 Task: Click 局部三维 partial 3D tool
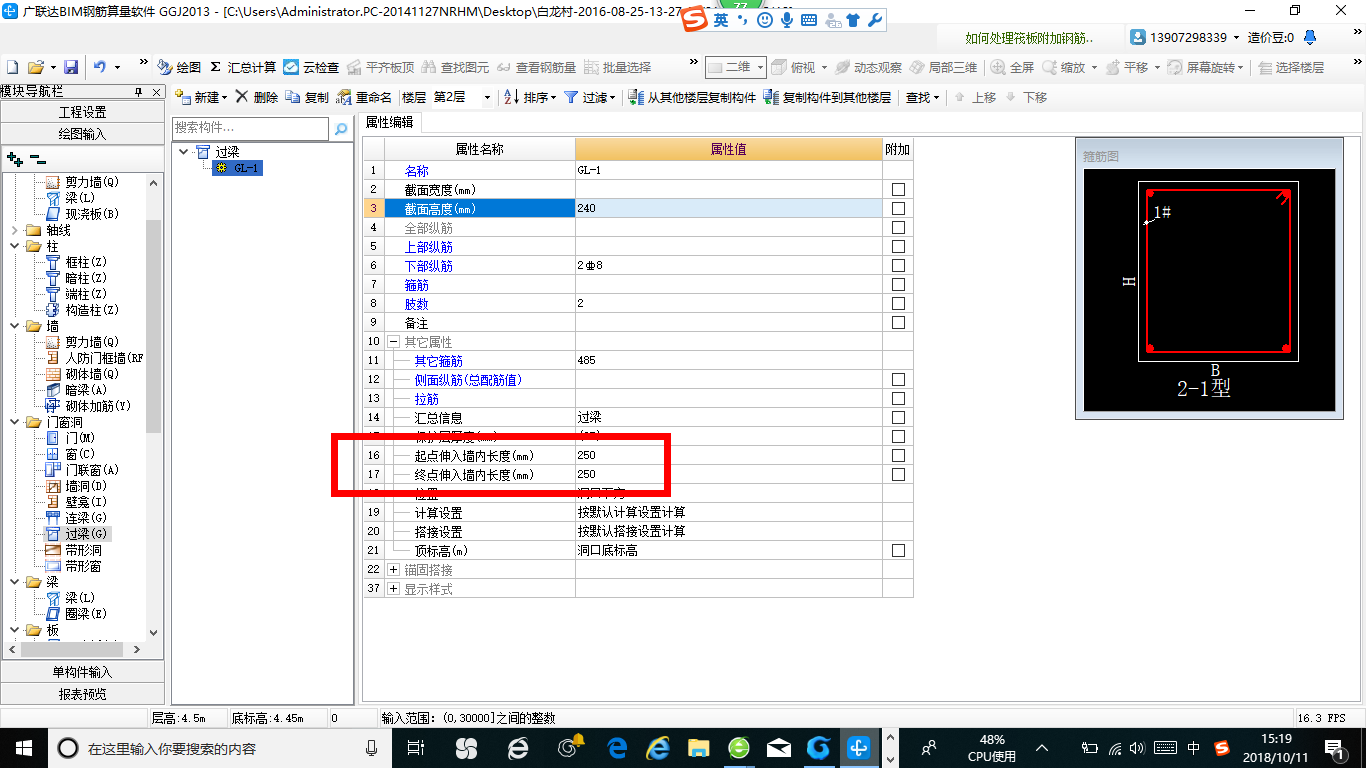coord(943,67)
